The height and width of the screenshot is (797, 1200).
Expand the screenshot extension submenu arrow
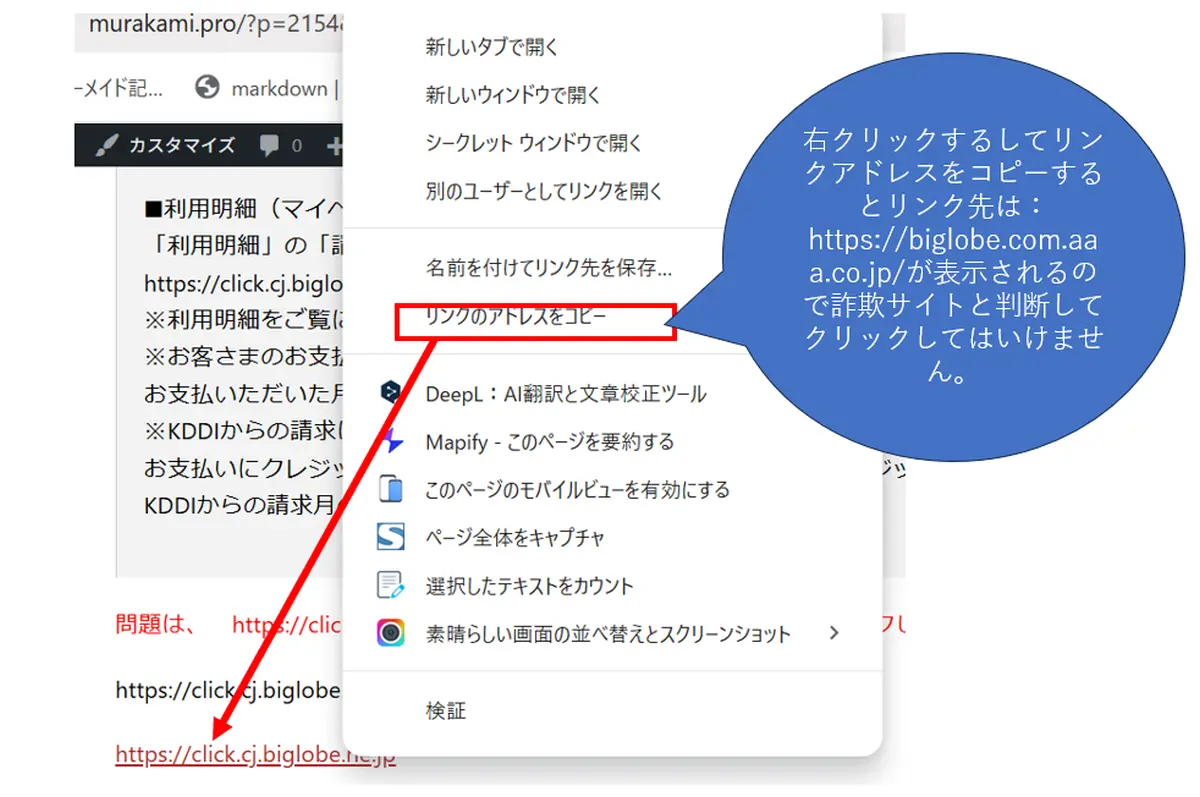[833, 633]
